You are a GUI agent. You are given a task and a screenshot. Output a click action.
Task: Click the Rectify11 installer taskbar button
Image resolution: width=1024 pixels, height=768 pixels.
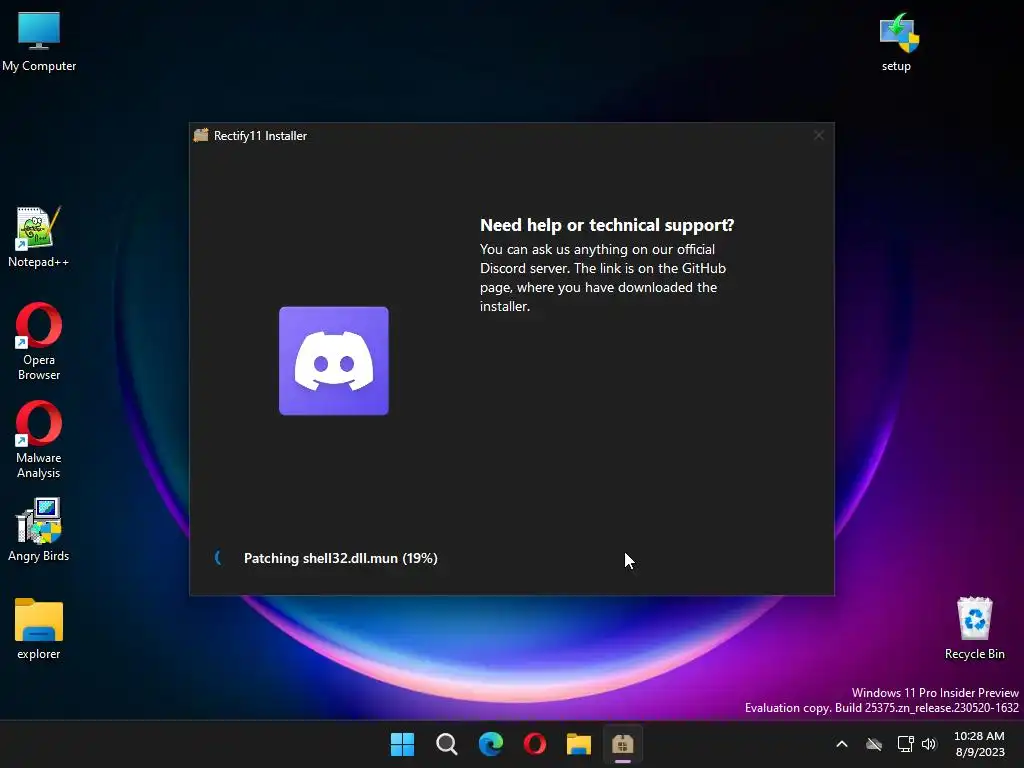click(622, 744)
